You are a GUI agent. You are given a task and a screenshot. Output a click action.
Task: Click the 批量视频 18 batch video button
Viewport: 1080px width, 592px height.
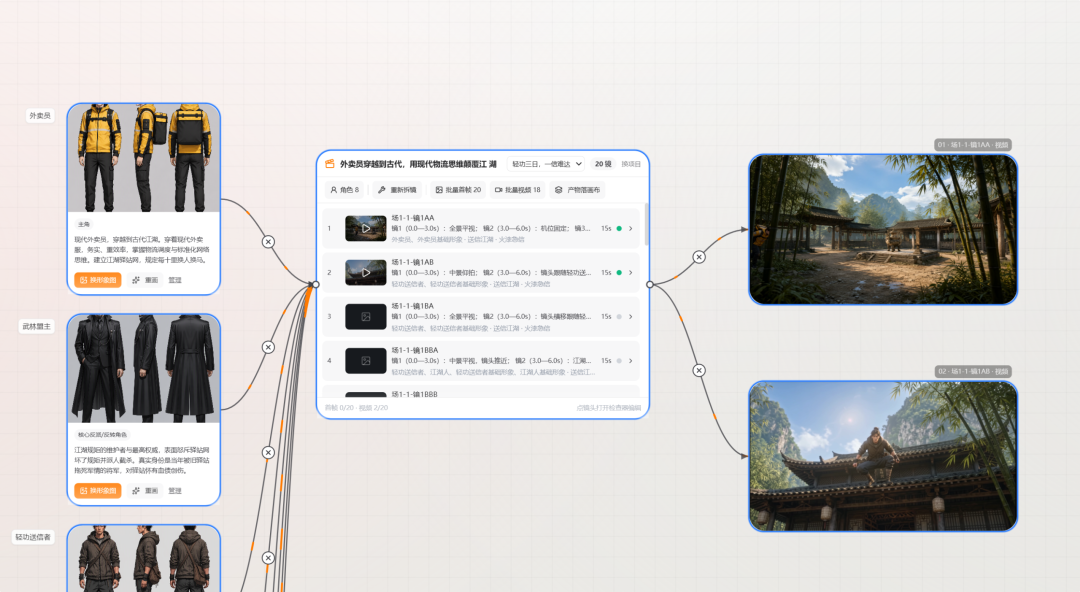click(517, 190)
